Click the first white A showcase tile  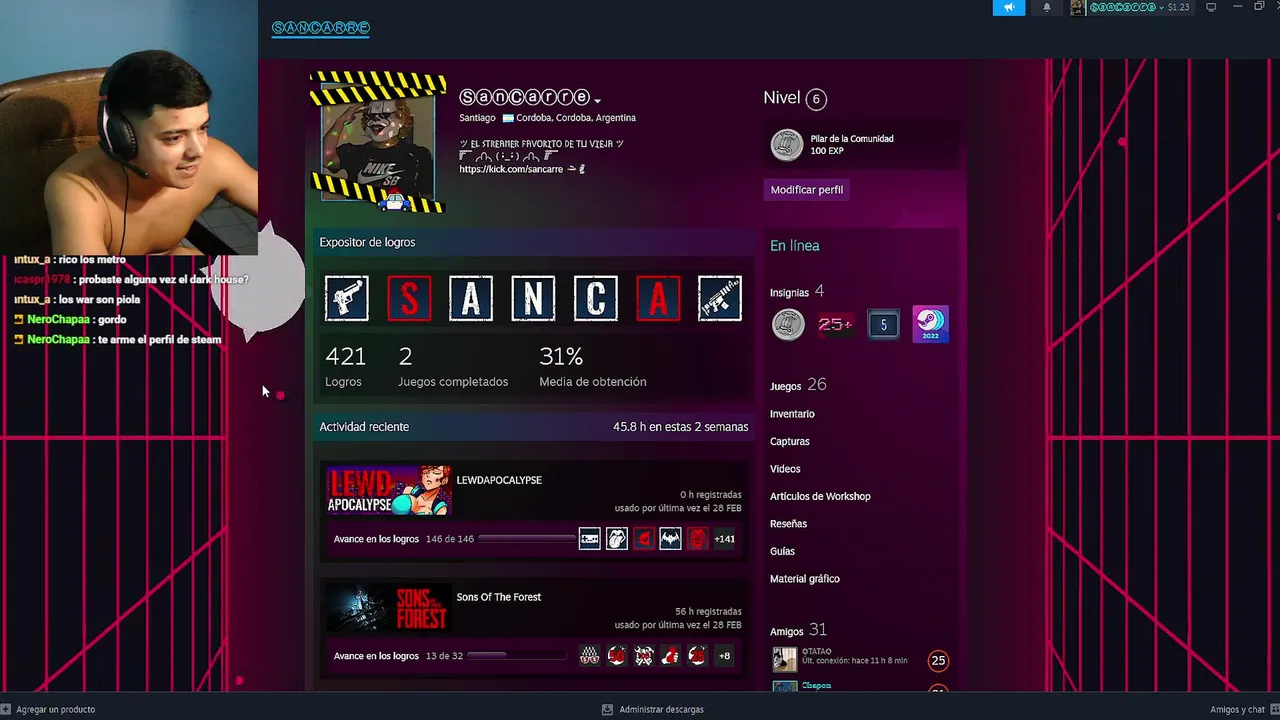click(x=471, y=299)
